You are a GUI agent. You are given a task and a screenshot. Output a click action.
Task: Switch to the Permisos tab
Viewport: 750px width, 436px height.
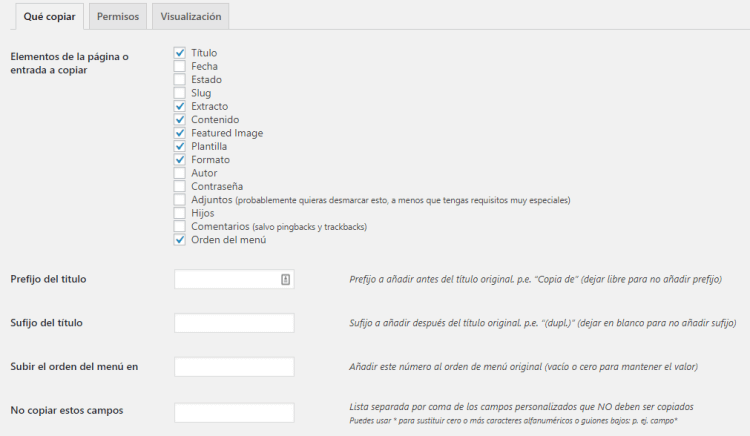point(118,16)
